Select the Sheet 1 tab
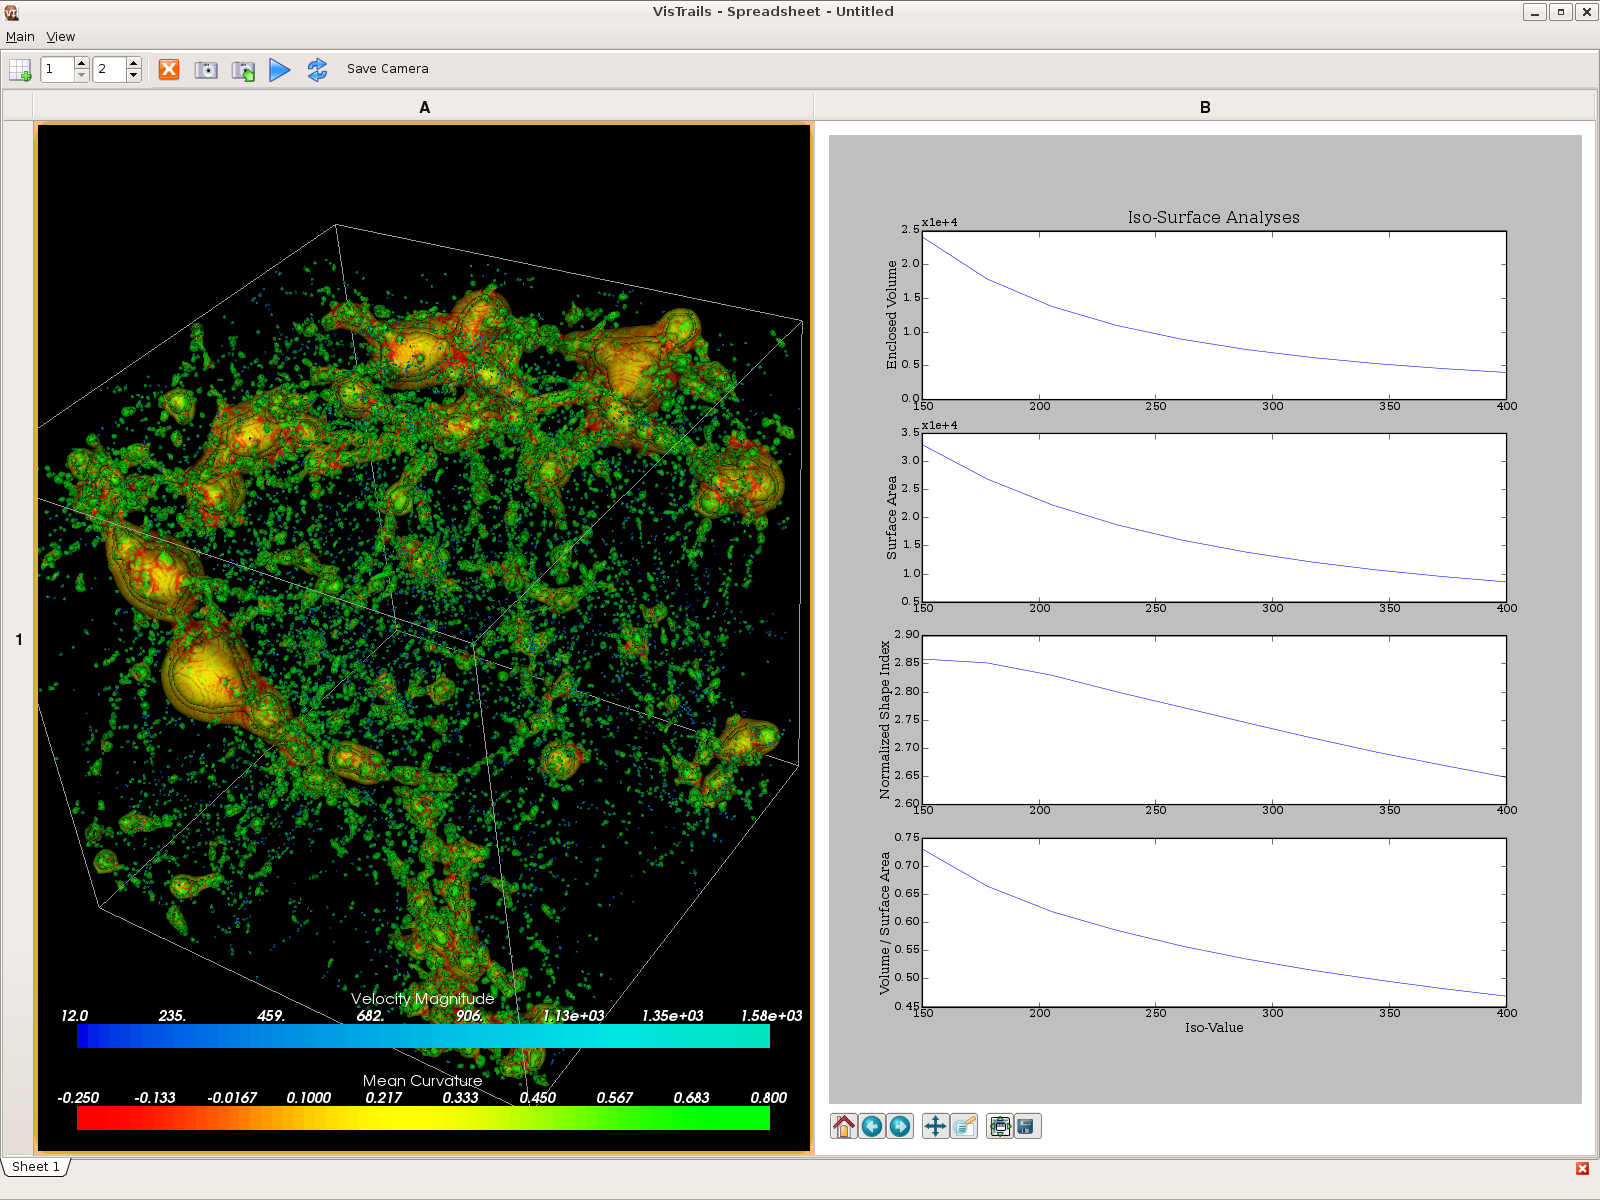The width and height of the screenshot is (1600, 1200). coord(36,1167)
